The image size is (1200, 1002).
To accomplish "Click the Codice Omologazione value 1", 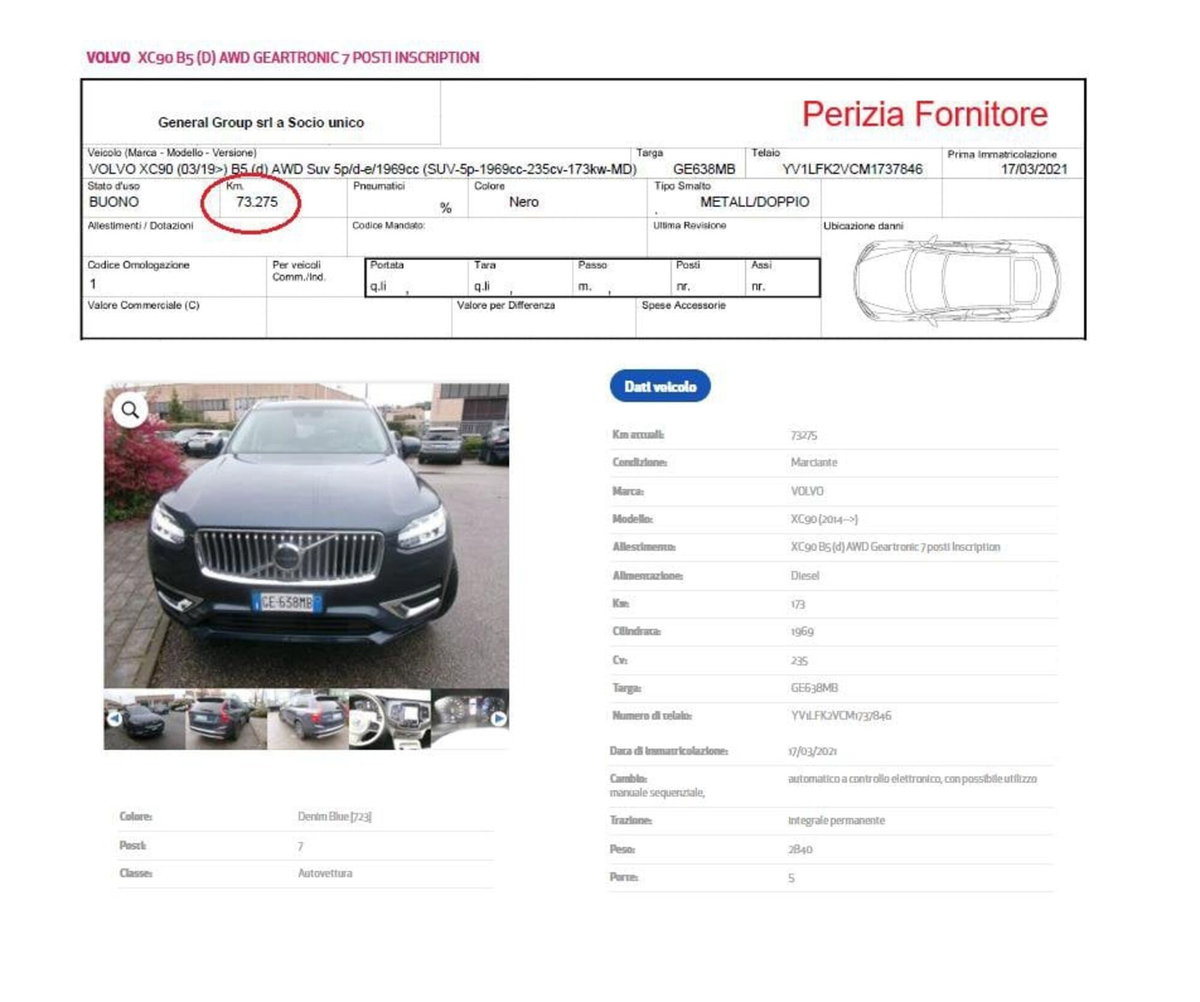I will [93, 284].
